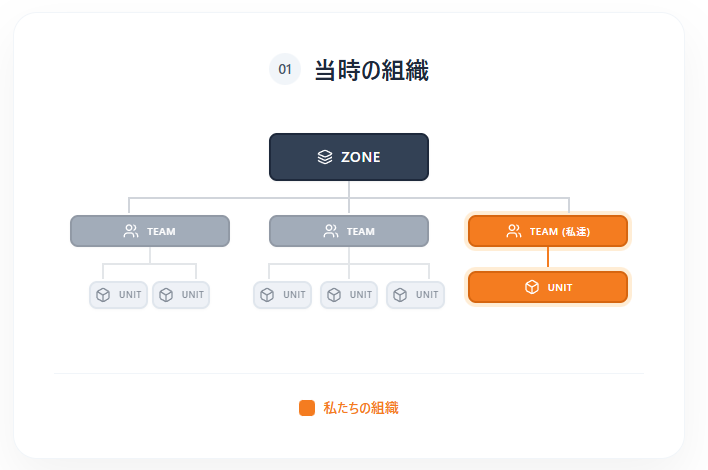
Task: Click the people icon in the orange TEAM box
Action: coord(514,231)
